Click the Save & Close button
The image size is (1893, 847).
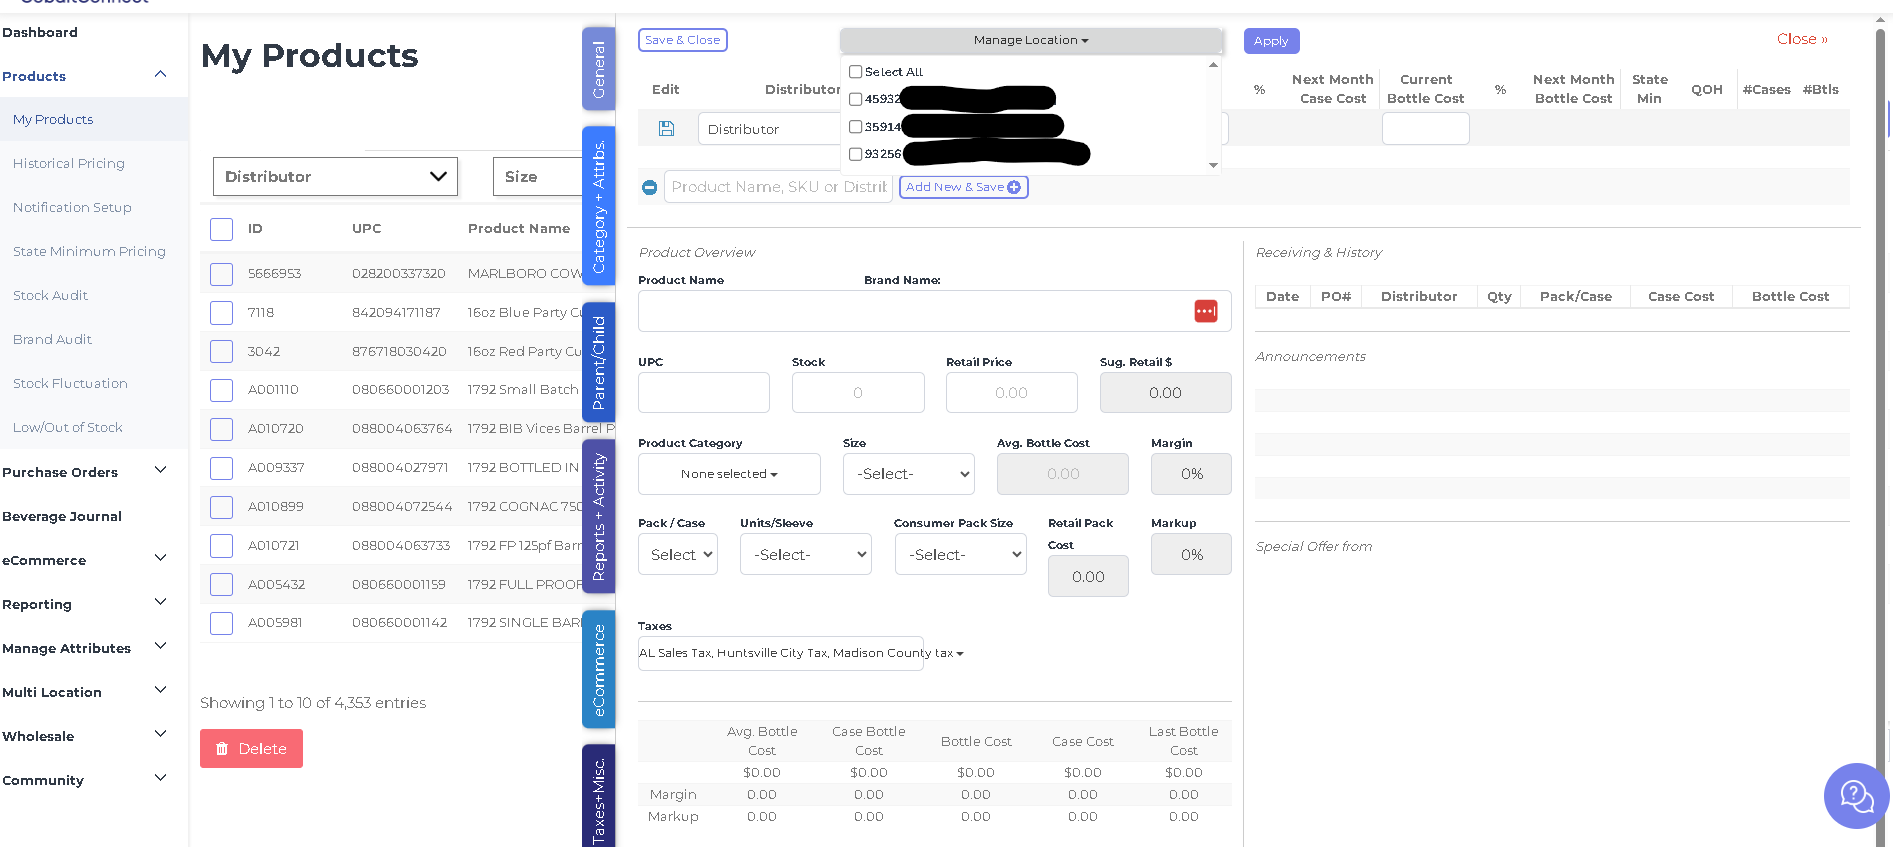point(682,40)
